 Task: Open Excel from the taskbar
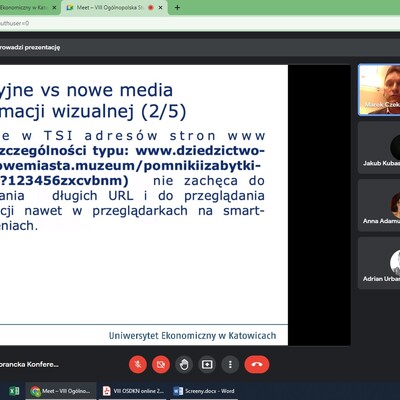[14, 391]
